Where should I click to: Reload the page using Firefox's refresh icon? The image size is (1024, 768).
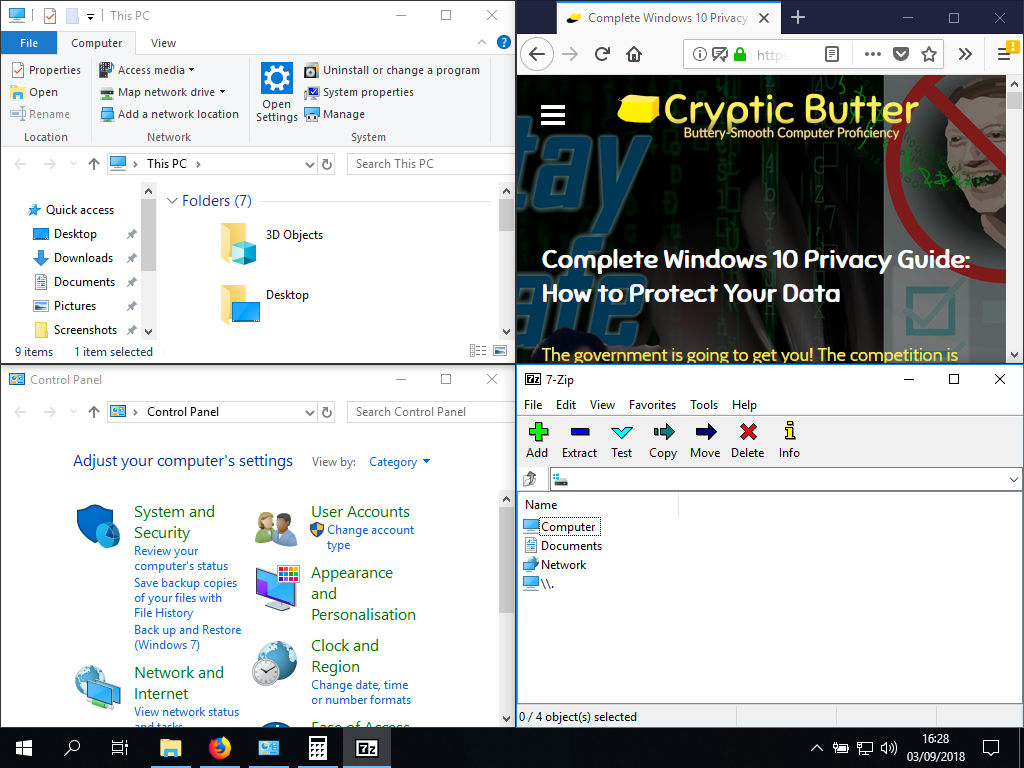click(x=600, y=55)
